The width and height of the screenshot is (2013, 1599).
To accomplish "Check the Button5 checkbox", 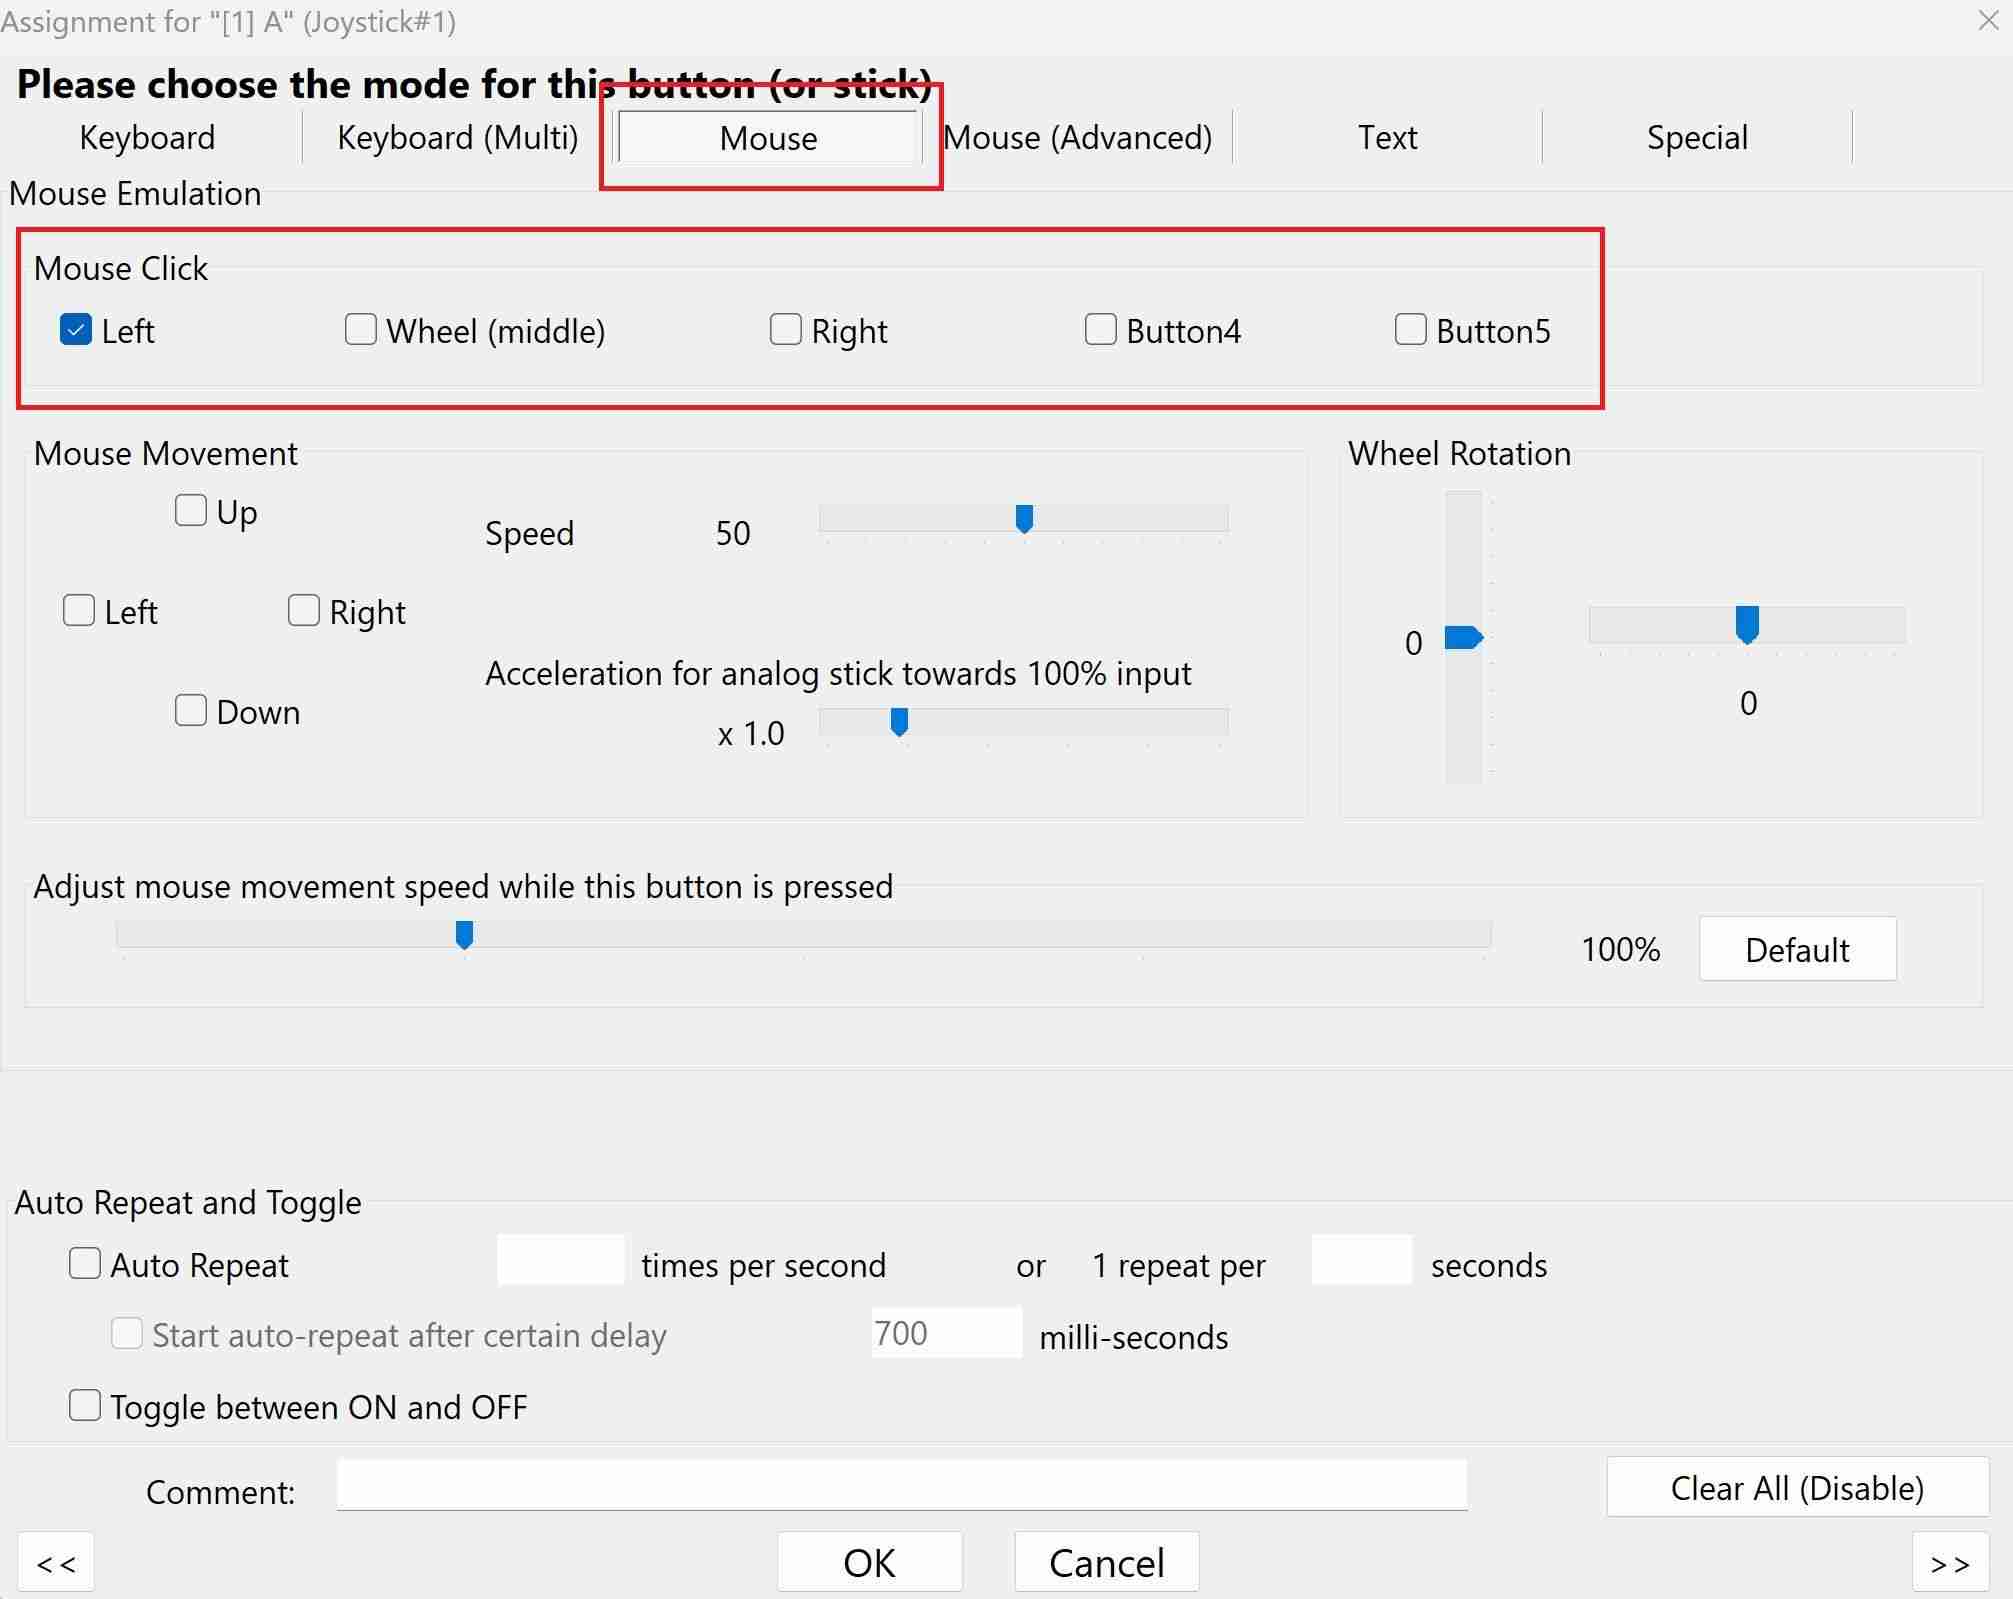I will pyautogui.click(x=1410, y=330).
